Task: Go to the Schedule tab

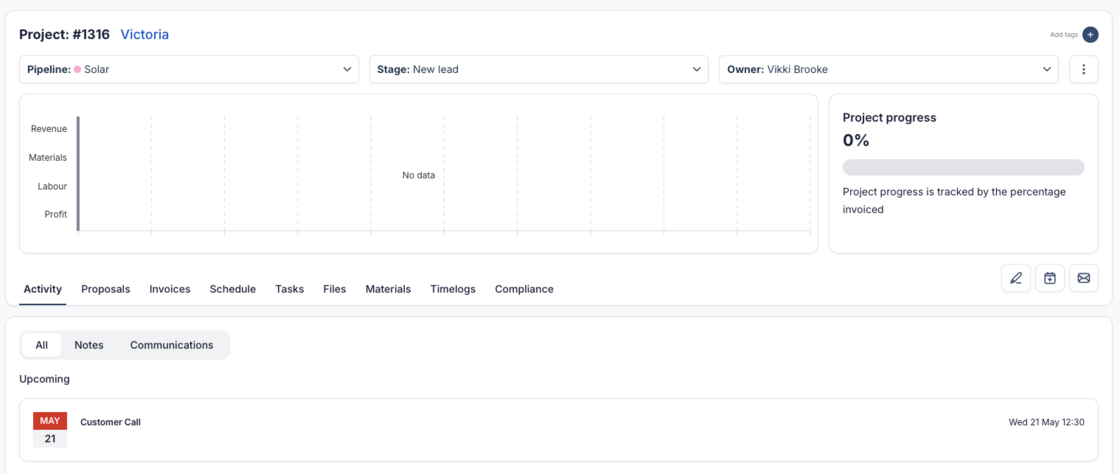Action: coord(232,289)
